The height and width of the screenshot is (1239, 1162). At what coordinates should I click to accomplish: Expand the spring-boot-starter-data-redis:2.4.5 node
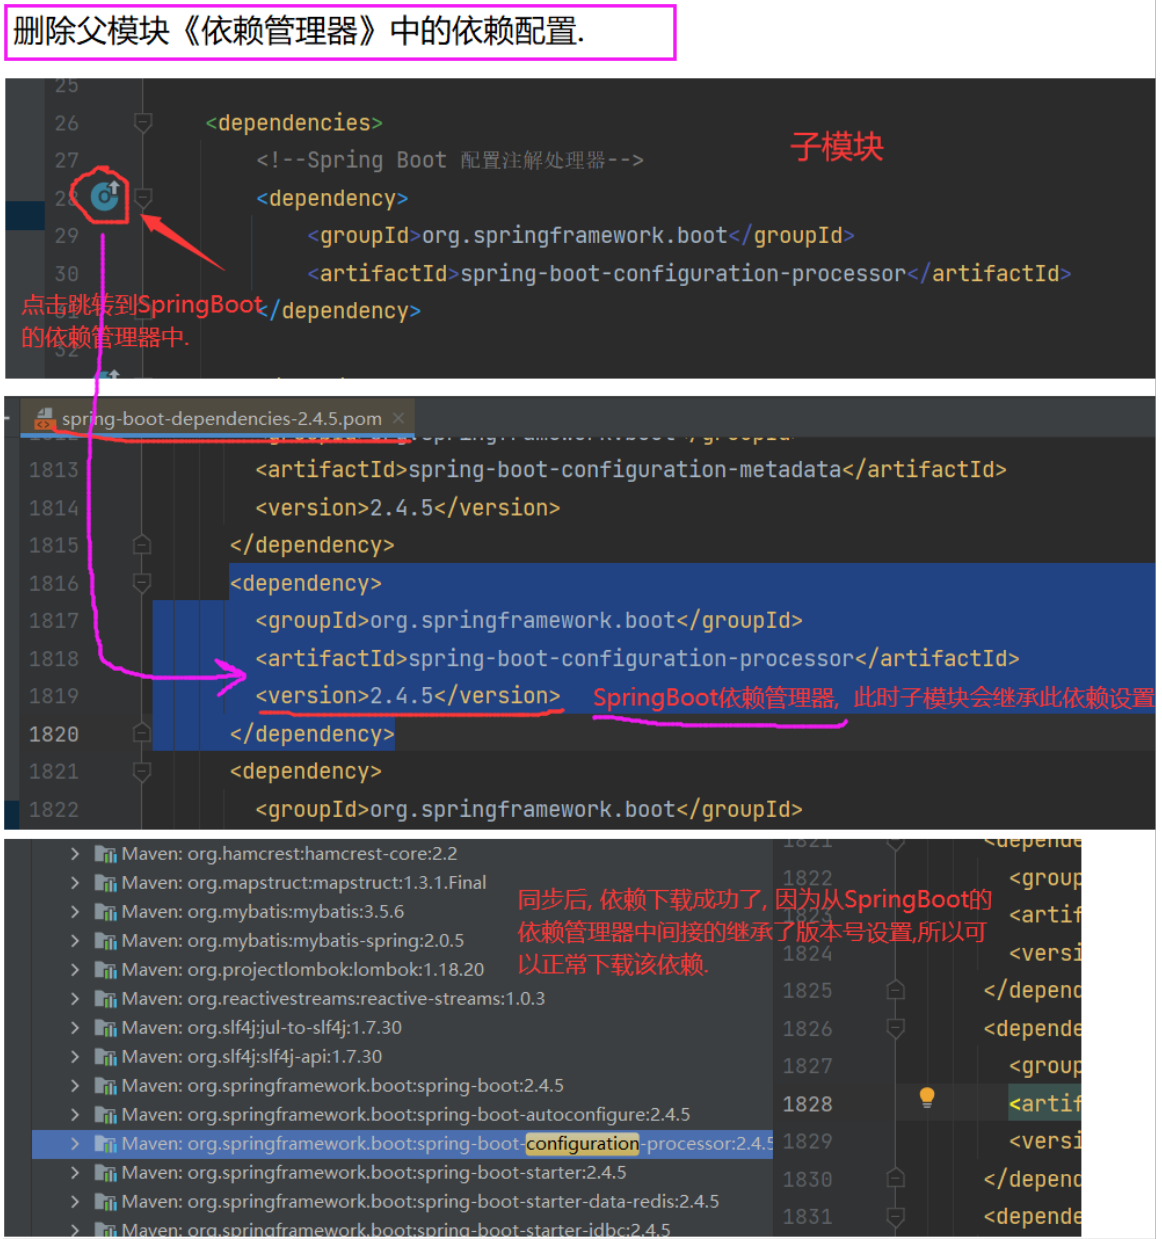point(75,1202)
